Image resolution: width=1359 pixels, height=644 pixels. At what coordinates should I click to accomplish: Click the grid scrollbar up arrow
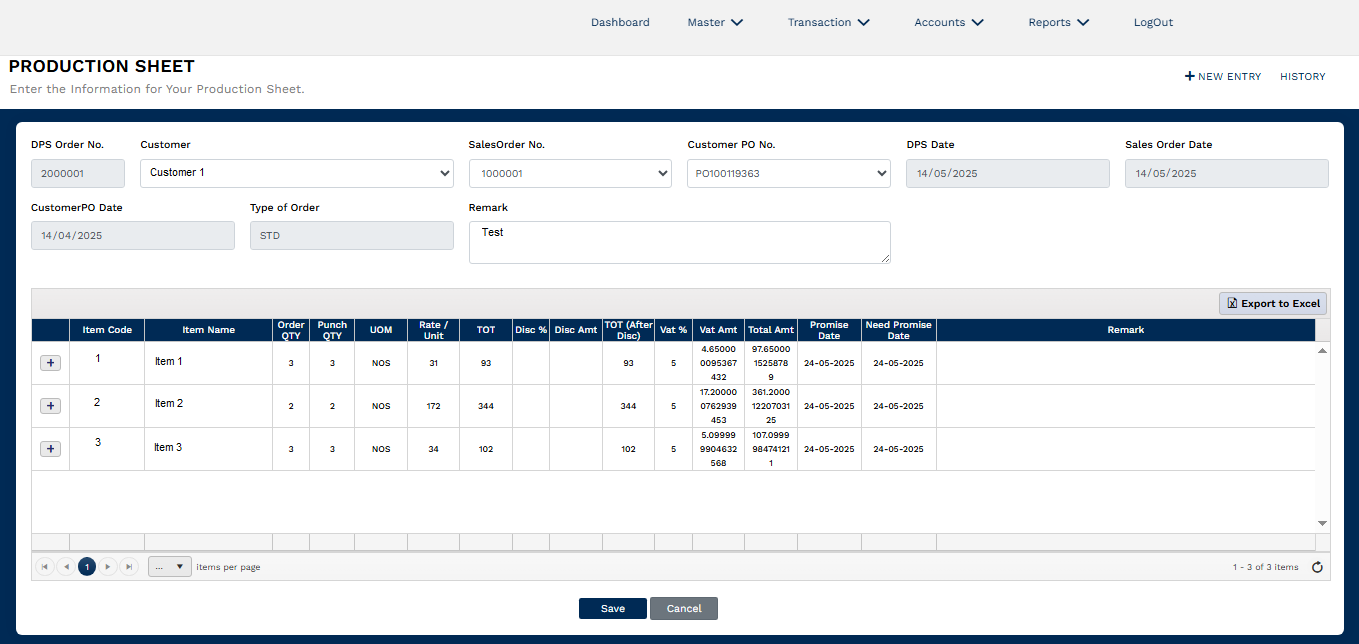1322,351
